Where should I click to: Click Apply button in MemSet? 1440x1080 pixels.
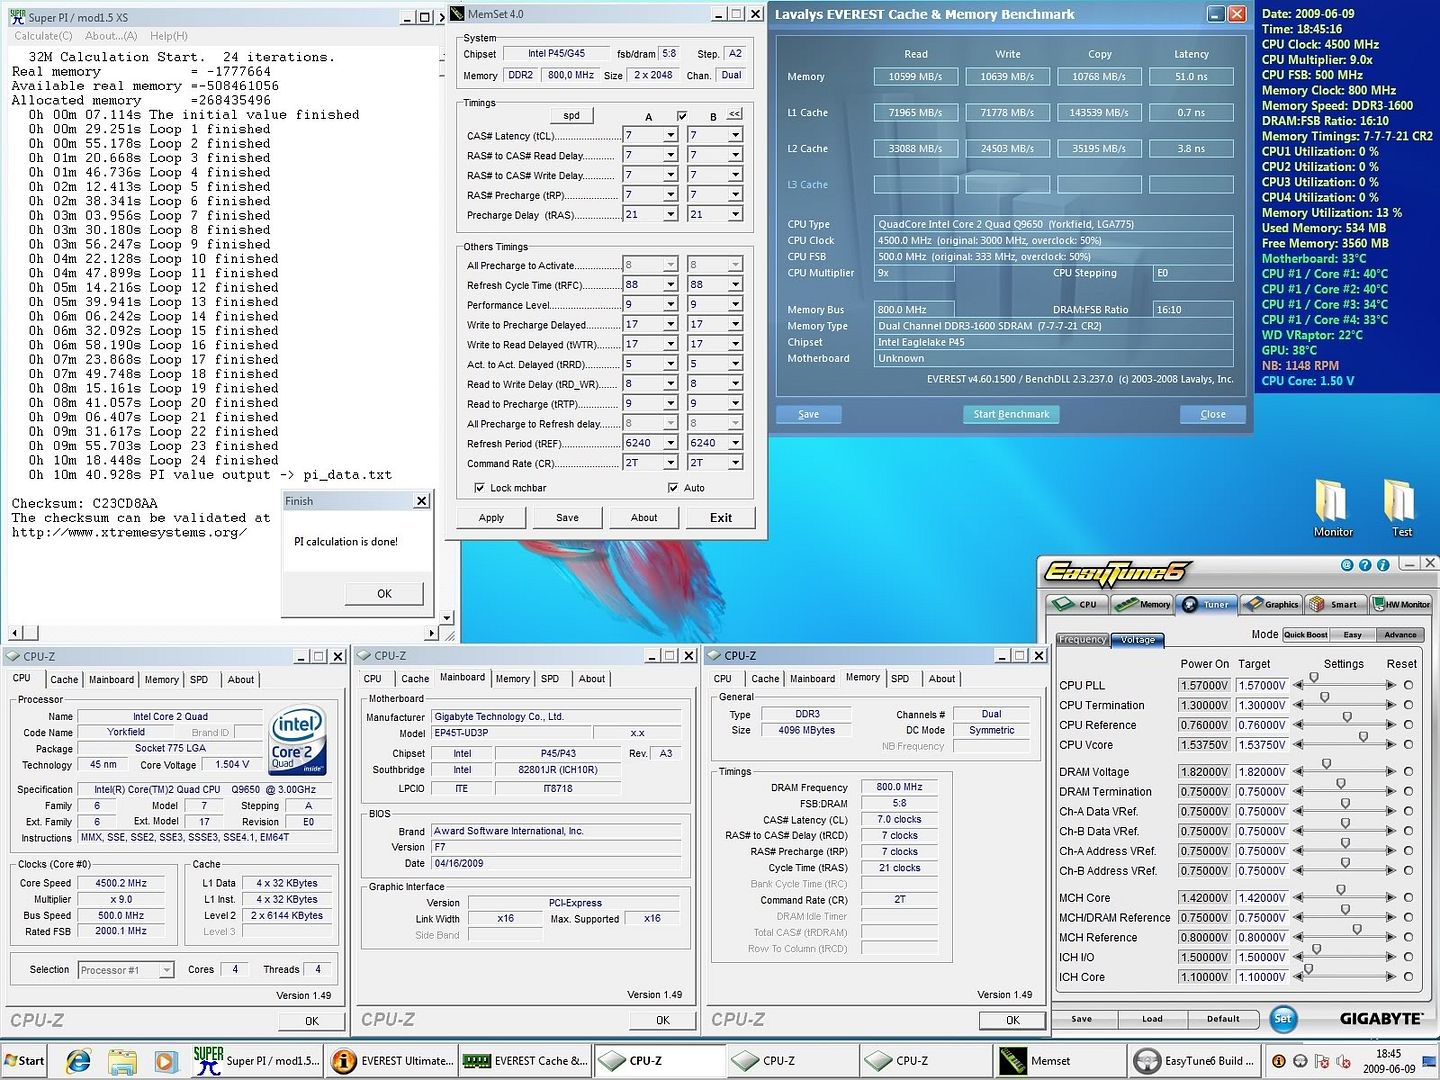(x=491, y=518)
